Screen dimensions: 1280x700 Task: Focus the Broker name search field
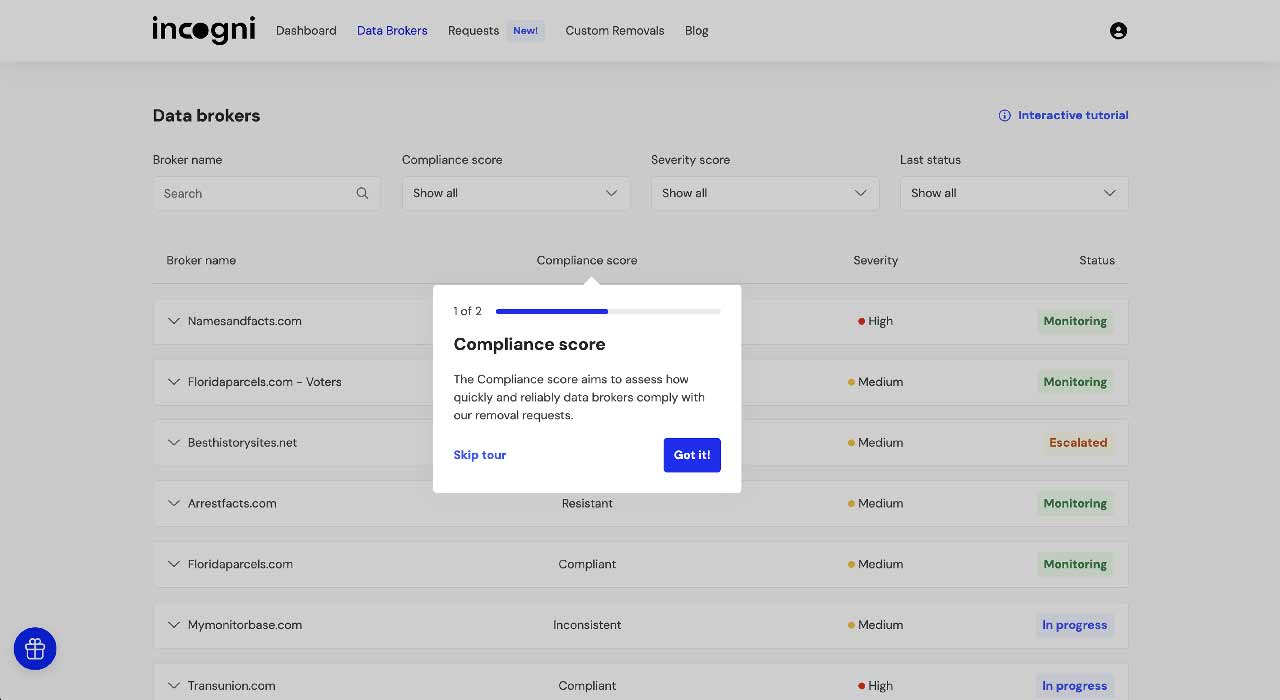[267, 193]
